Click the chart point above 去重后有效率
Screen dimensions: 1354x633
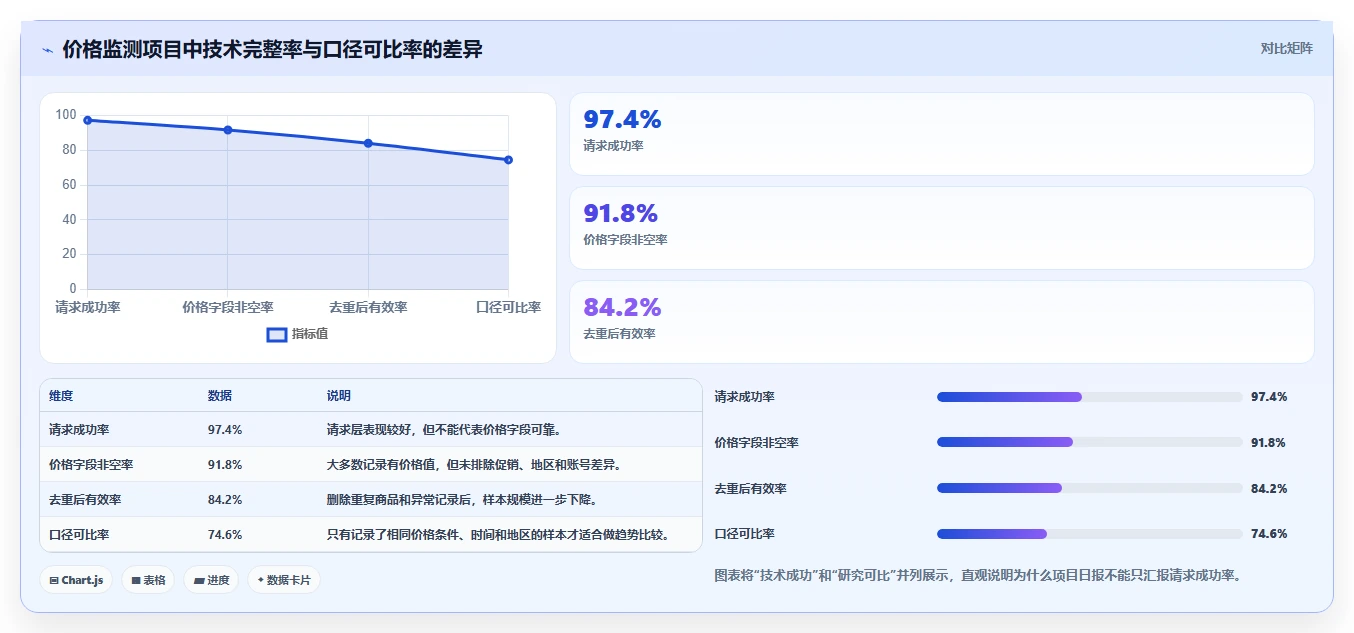(368, 143)
